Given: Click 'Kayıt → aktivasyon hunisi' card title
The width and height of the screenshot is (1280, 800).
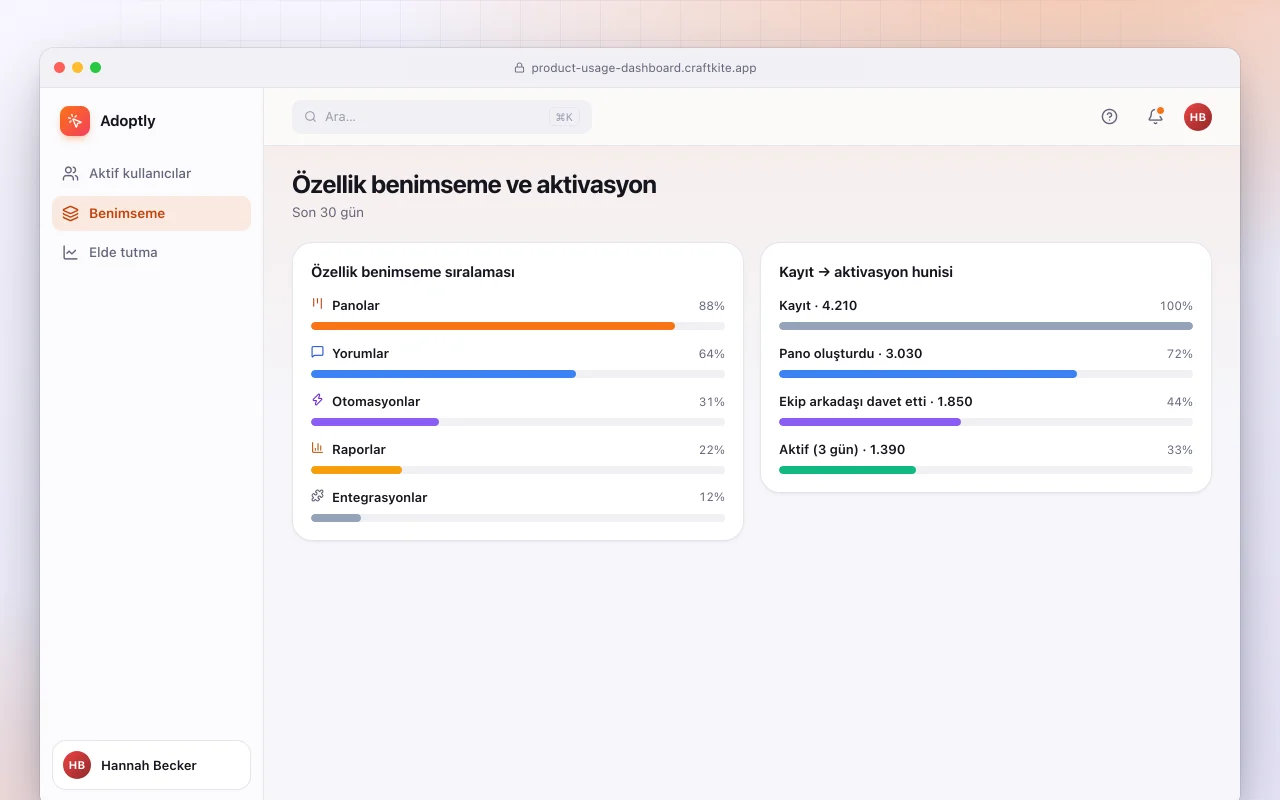Looking at the screenshot, I should (866, 272).
